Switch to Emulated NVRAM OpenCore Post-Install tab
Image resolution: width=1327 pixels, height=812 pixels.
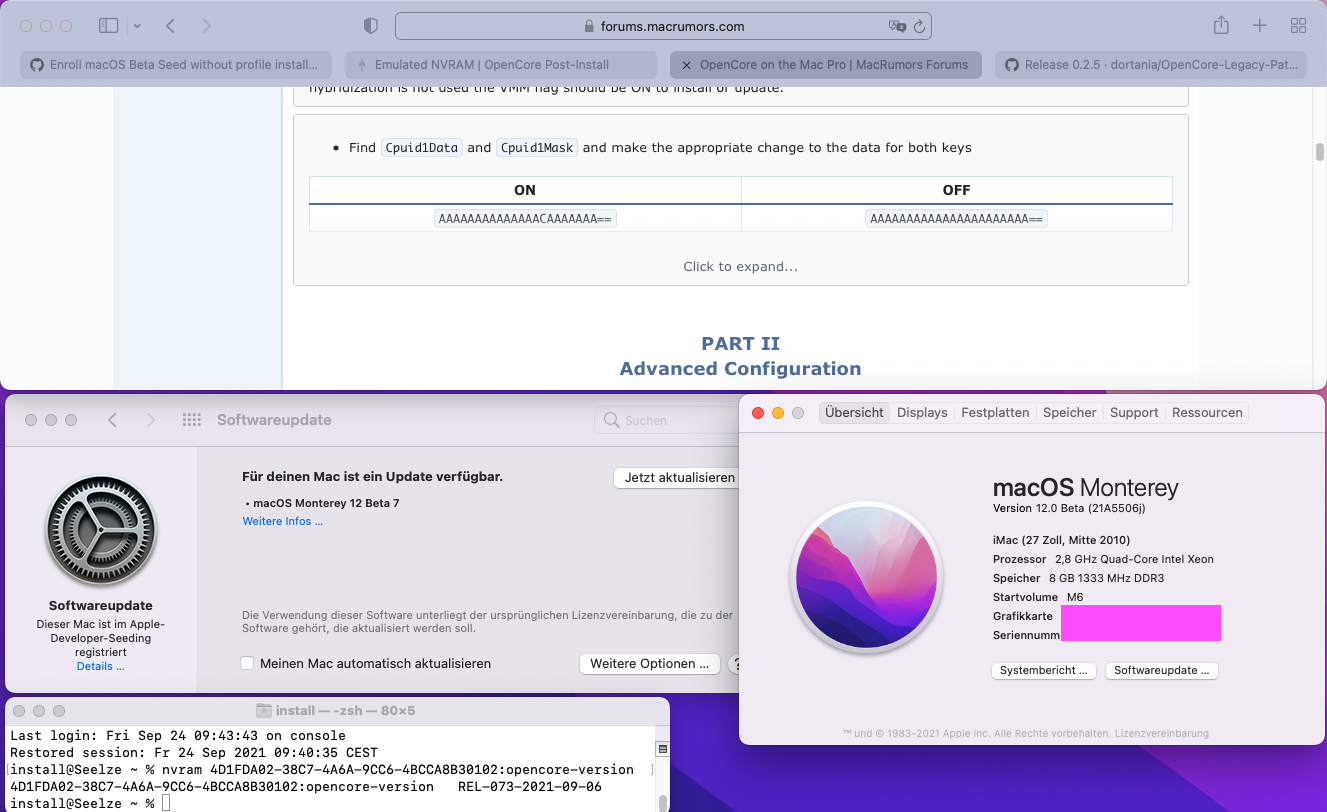501,65
